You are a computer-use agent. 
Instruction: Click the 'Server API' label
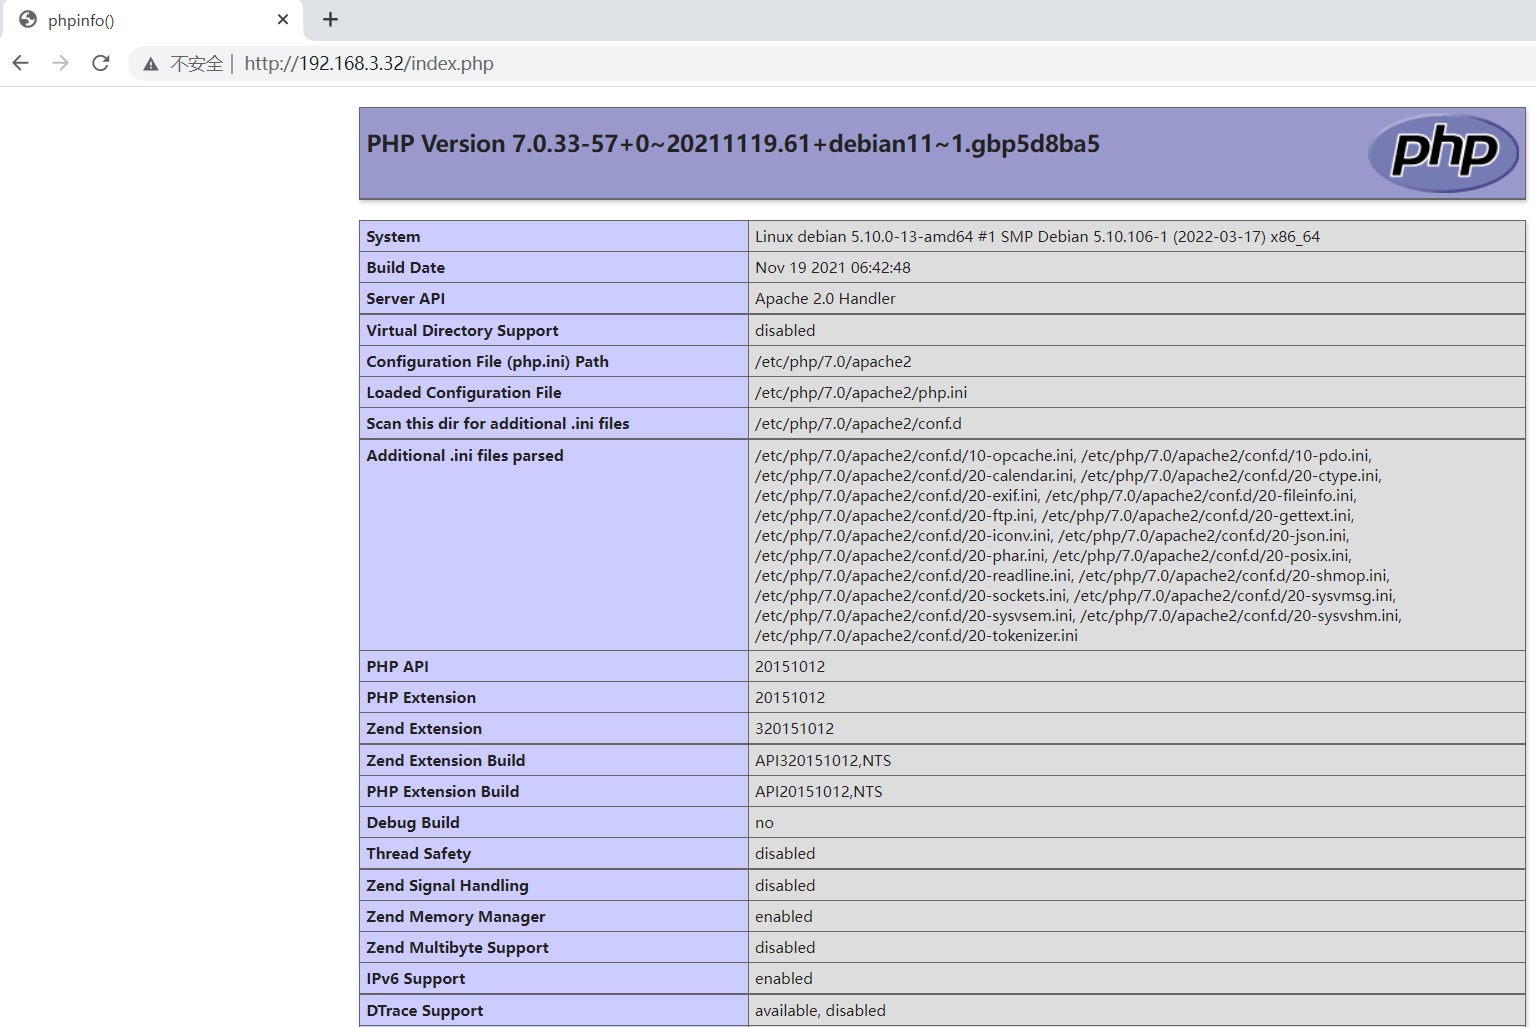pos(405,299)
